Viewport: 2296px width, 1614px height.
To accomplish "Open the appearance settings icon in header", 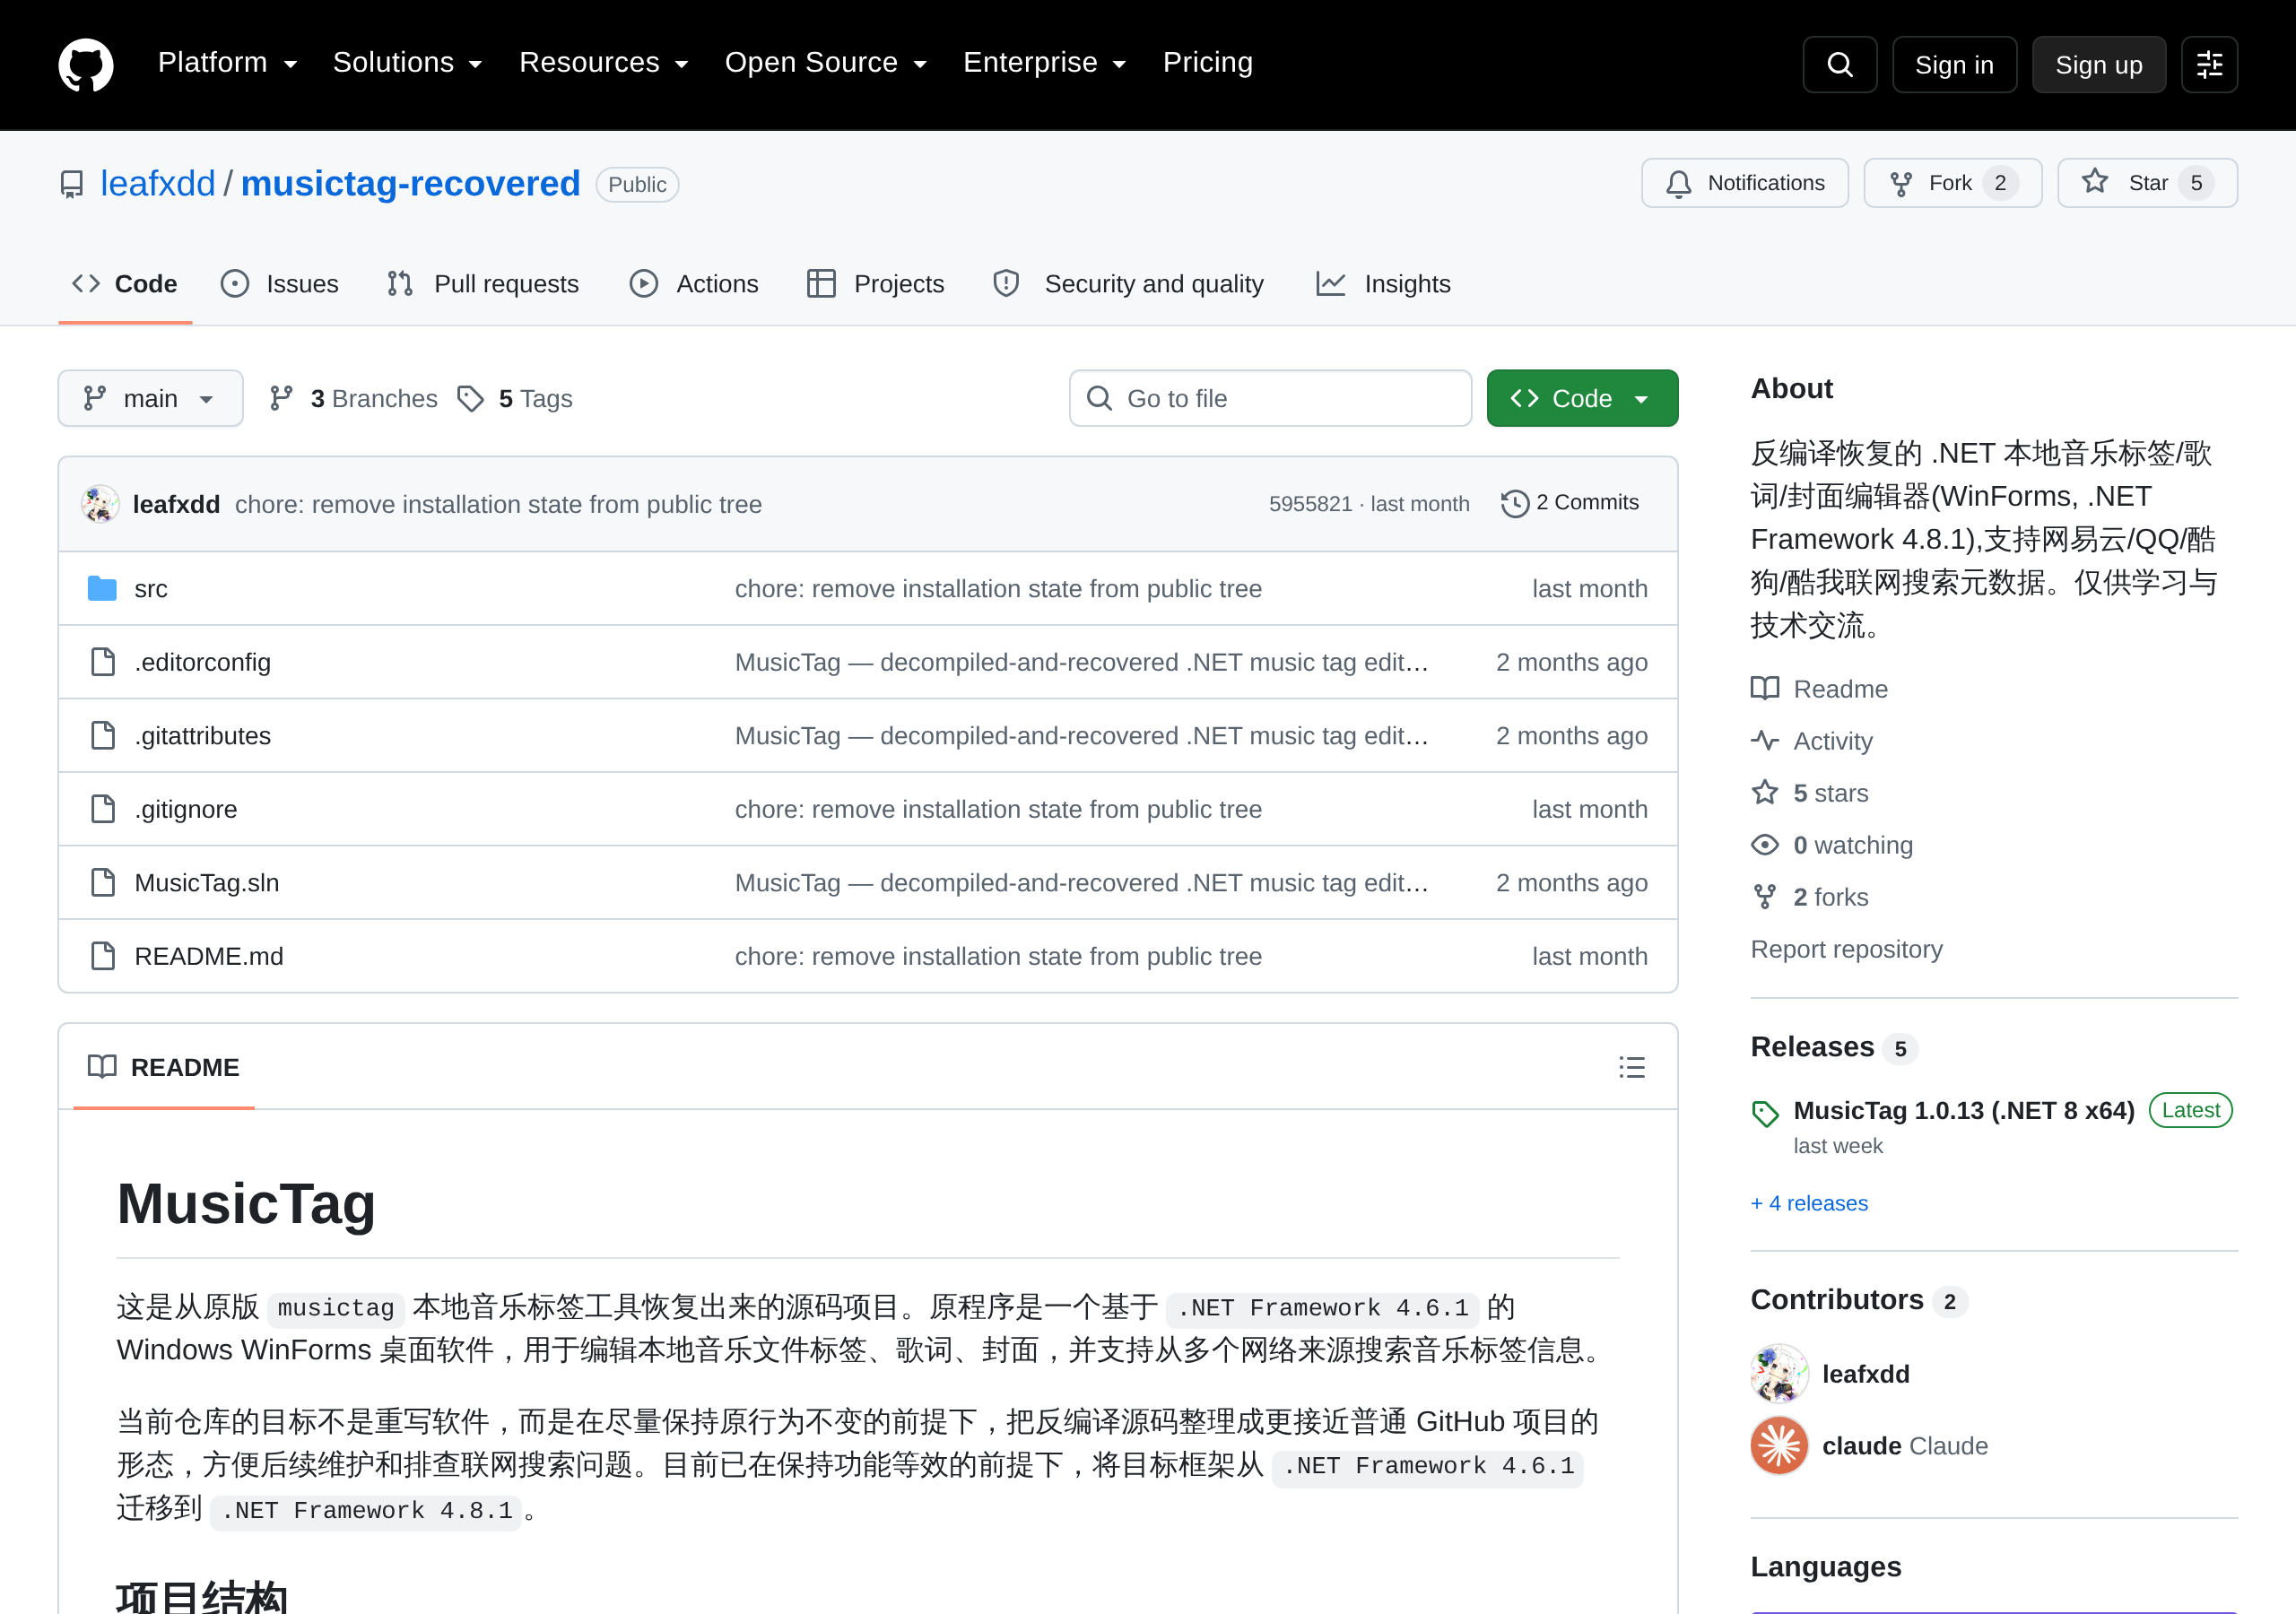I will coord(2209,65).
